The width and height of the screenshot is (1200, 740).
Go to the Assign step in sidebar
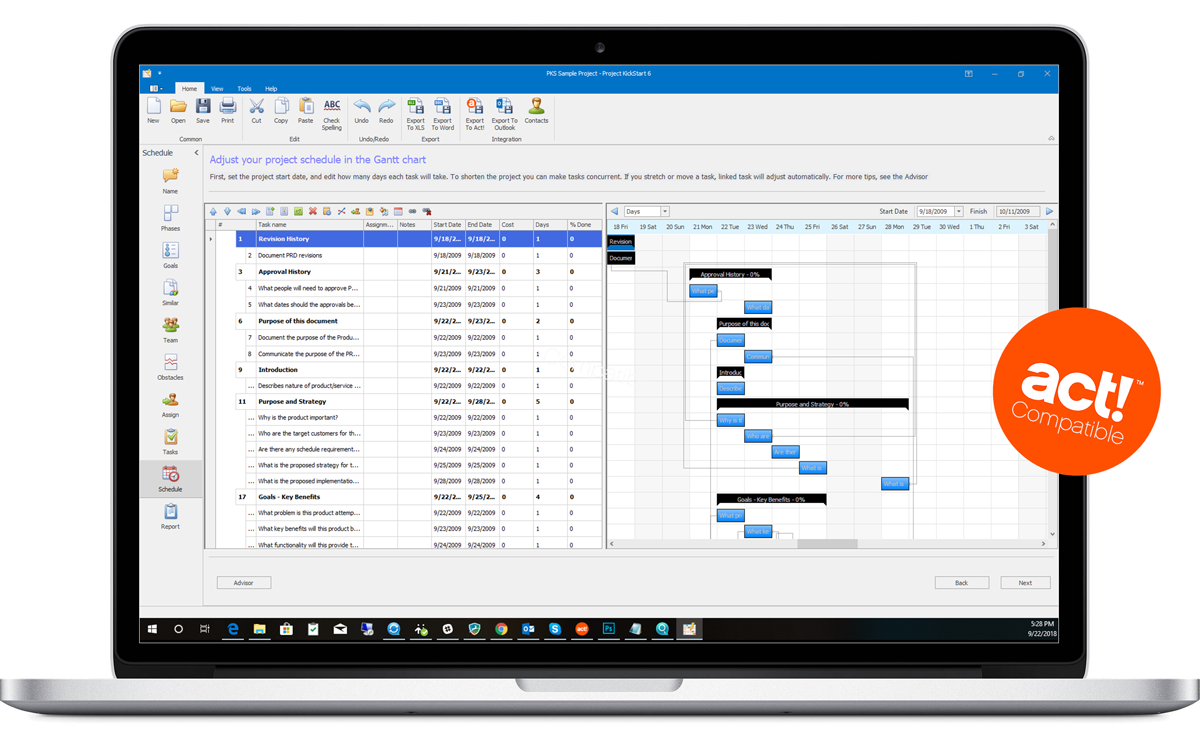[x=171, y=404]
